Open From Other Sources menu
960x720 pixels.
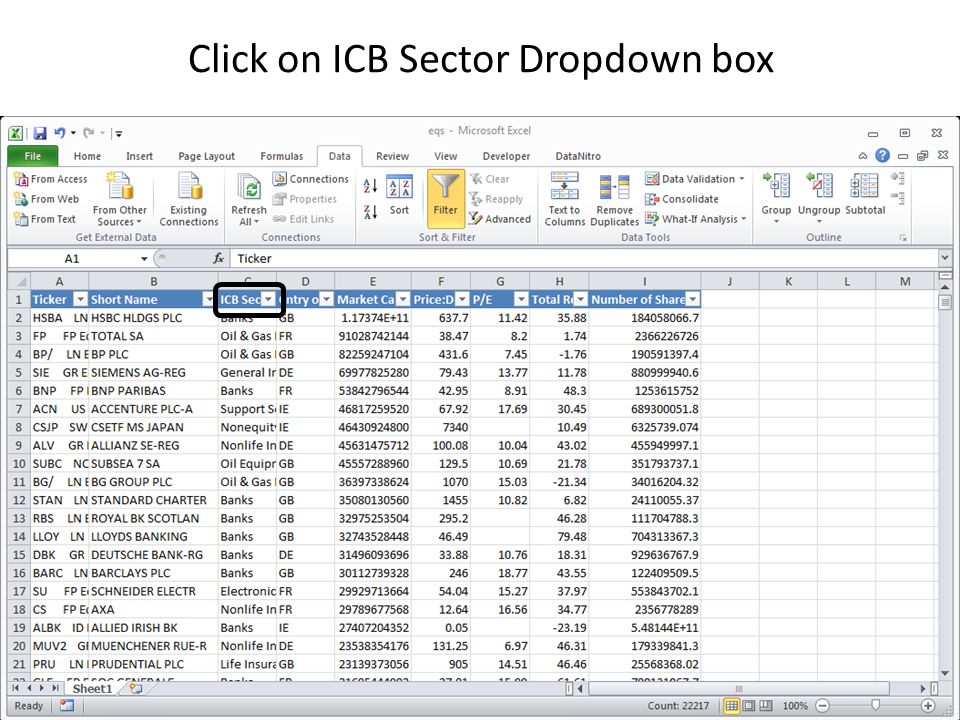click(119, 200)
